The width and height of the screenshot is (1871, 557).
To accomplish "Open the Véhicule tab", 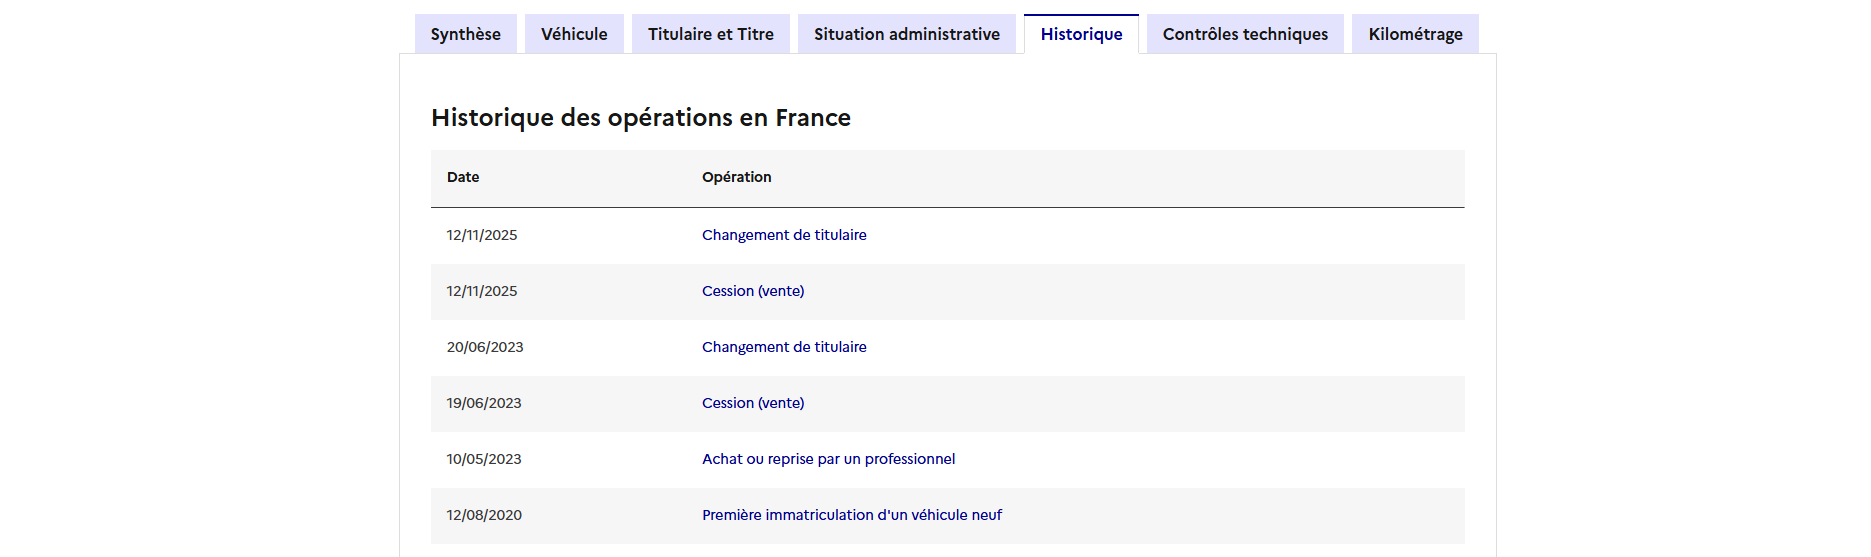I will (574, 34).
